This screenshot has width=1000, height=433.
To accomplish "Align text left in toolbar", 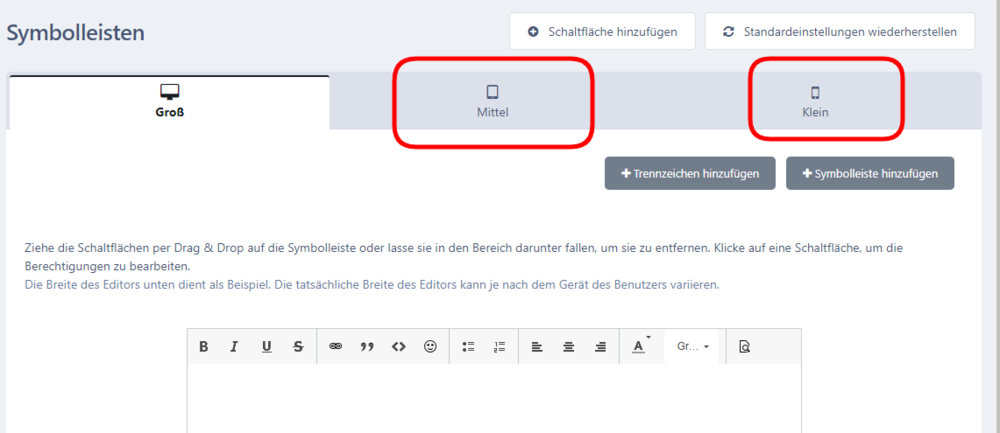I will tap(537, 347).
